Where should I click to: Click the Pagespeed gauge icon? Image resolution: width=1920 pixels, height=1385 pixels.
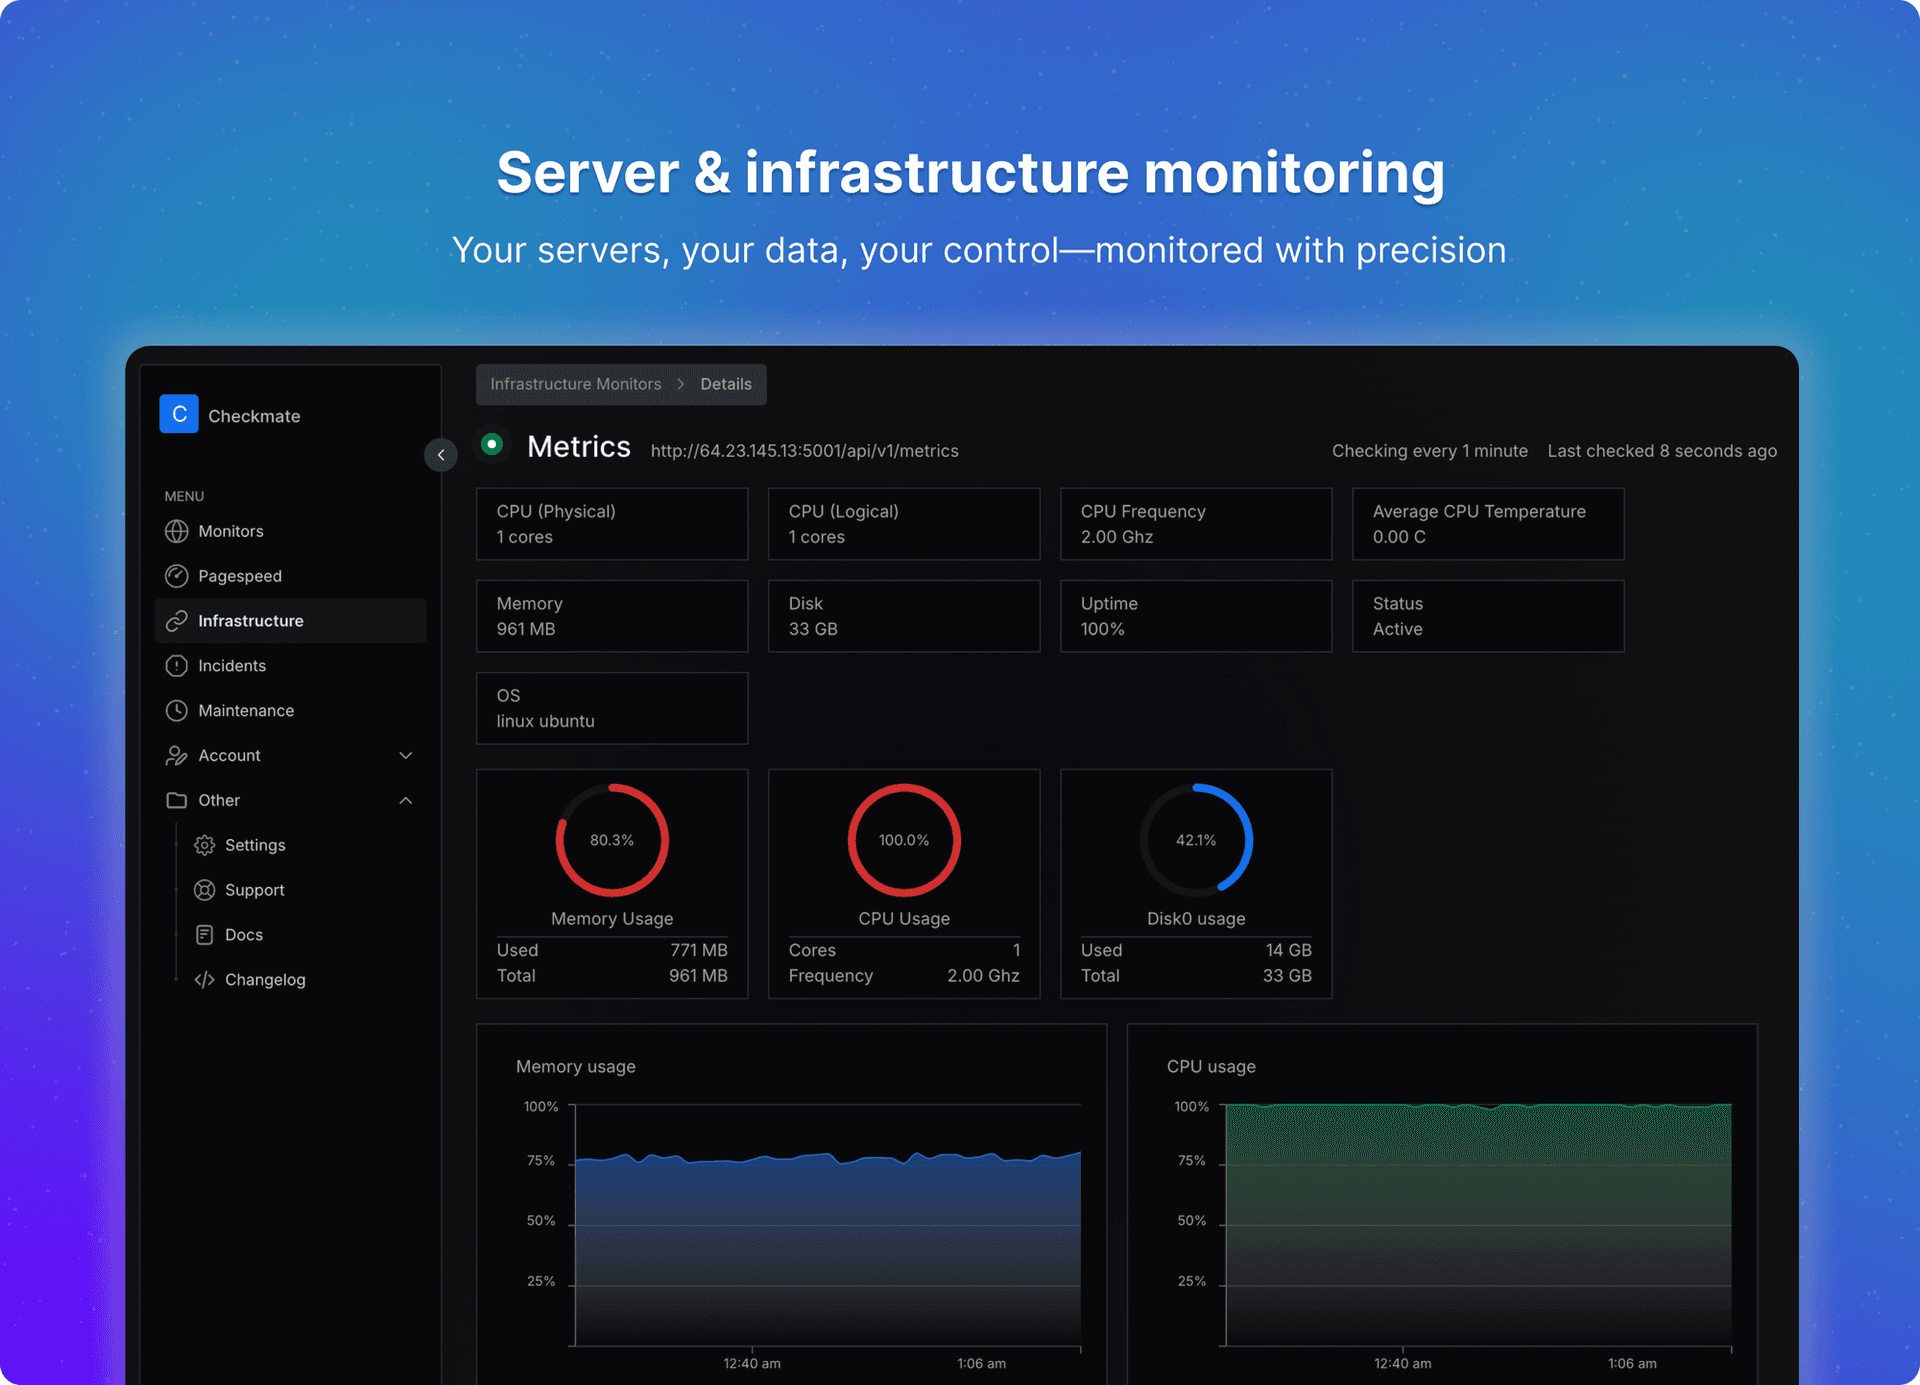coord(177,576)
